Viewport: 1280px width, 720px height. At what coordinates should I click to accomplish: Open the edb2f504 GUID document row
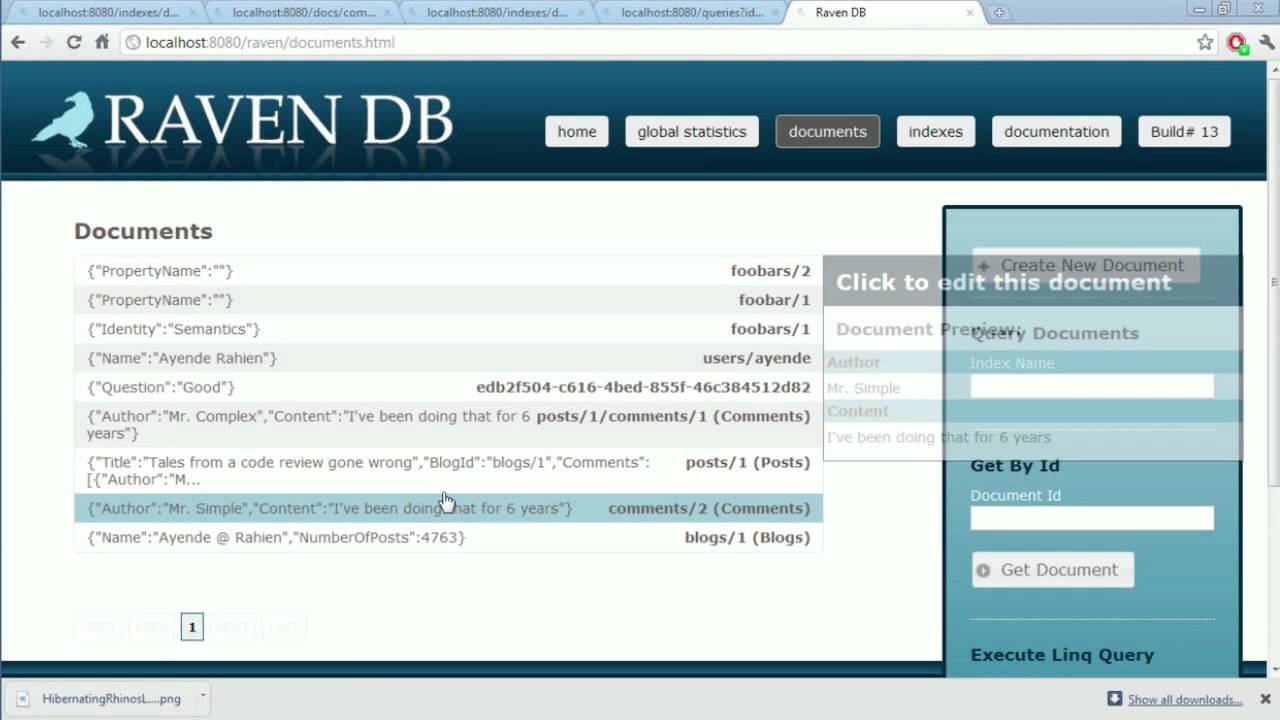pyautogui.click(x=448, y=387)
